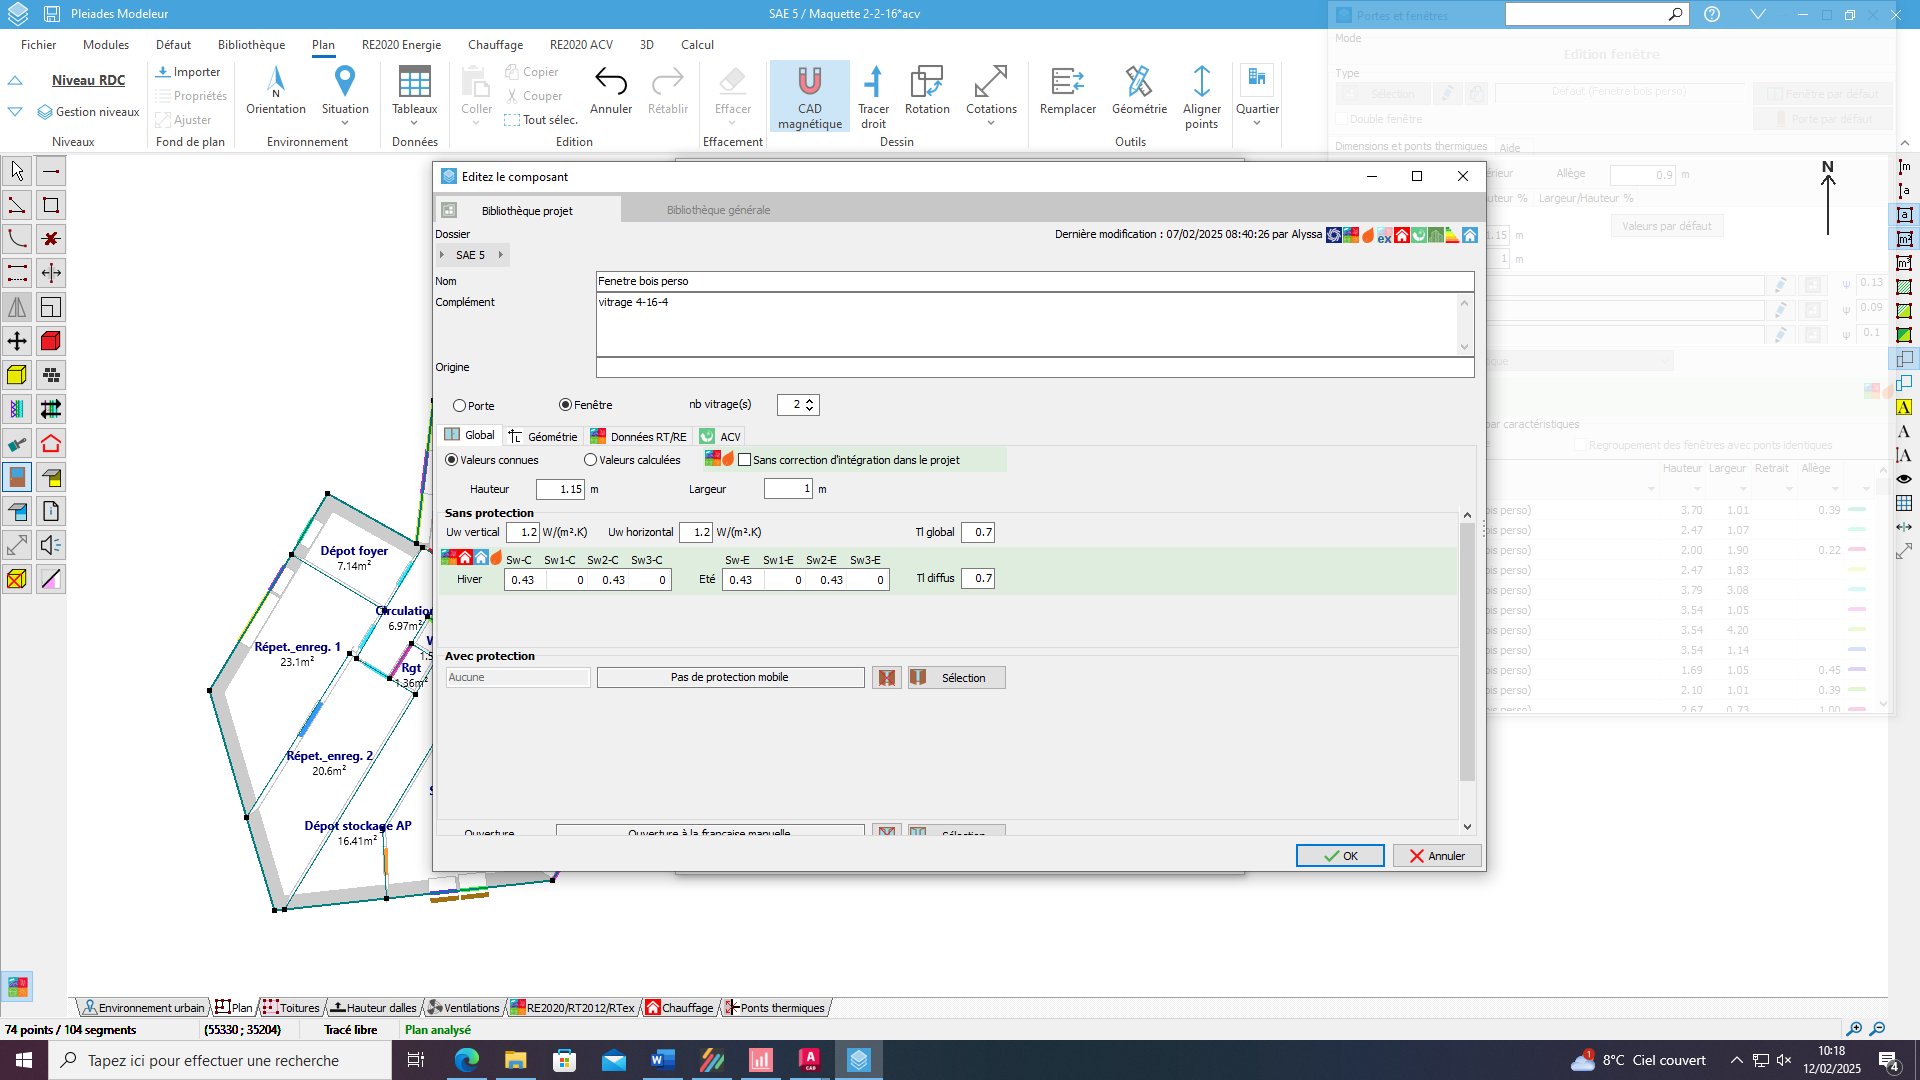Switch to the Données RT/RE tab
The height and width of the screenshot is (1080, 1920).
(x=638, y=437)
